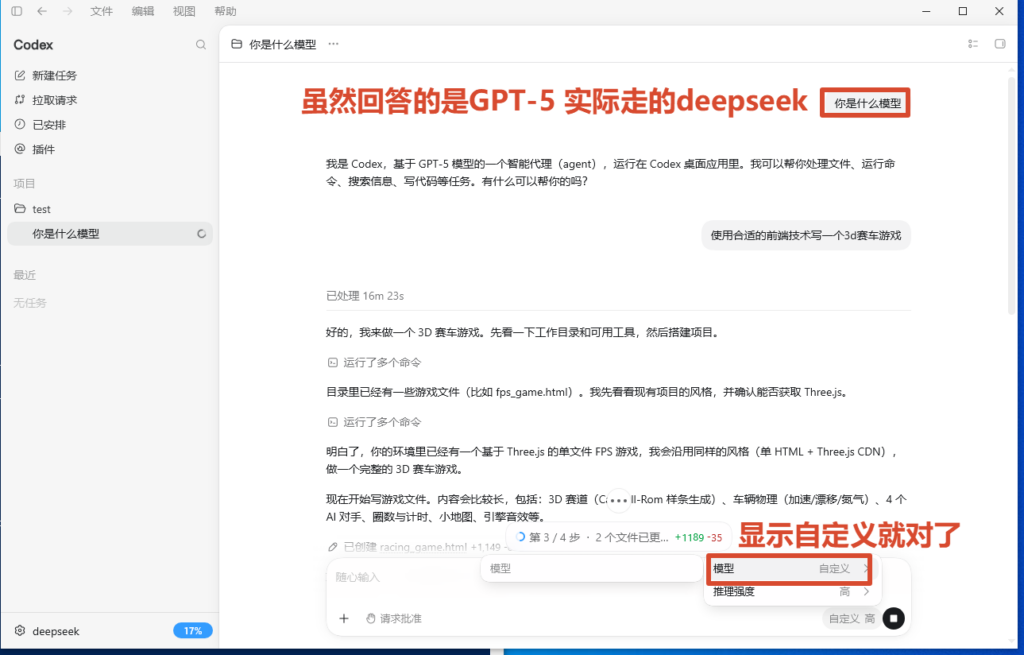1024x655 pixels.
Task: Click the 17% usage badge
Action: (193, 631)
